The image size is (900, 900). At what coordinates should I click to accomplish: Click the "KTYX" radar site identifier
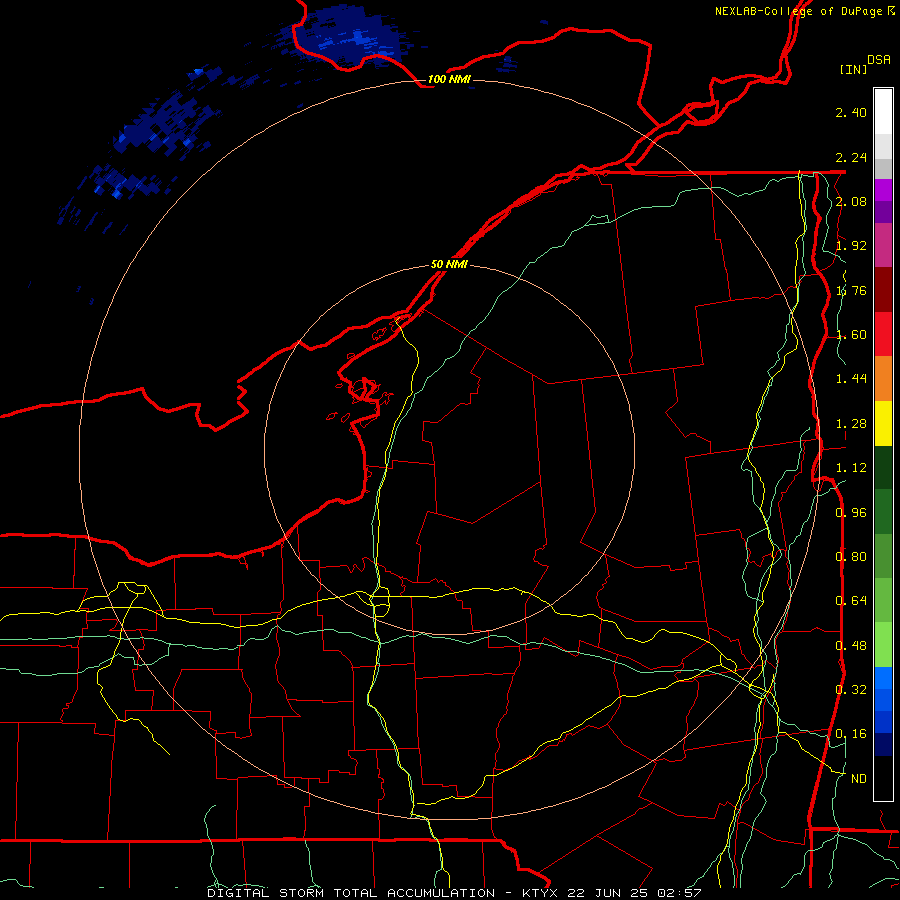tap(540, 893)
